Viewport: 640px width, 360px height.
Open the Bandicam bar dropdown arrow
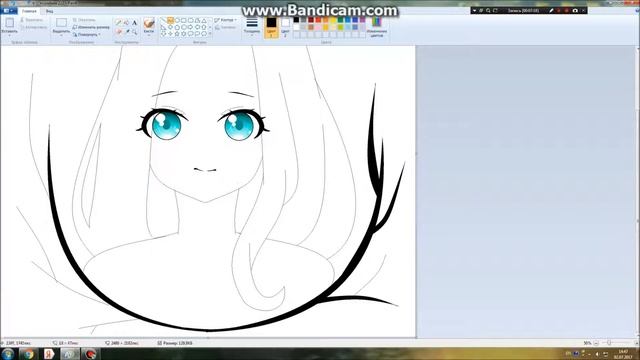(474, 11)
